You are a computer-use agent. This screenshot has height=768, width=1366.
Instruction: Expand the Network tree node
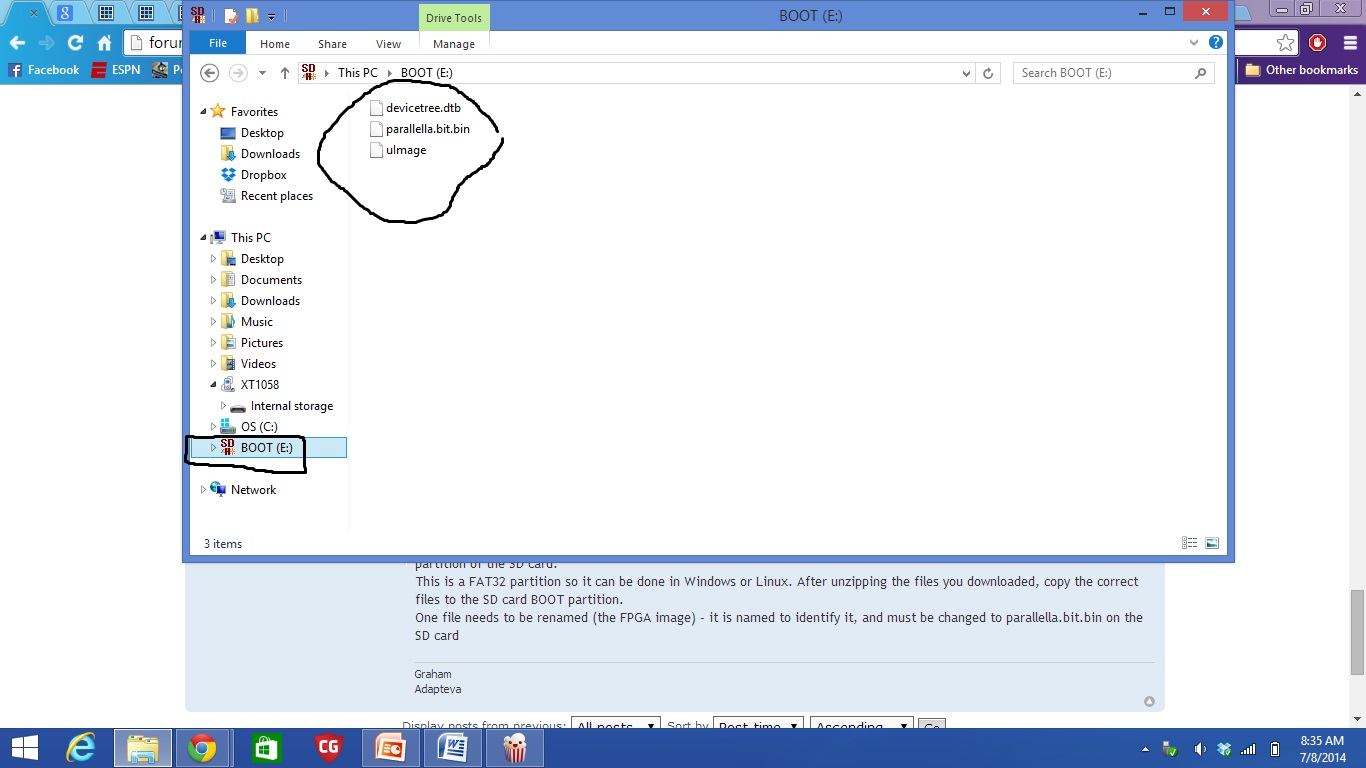pos(203,490)
